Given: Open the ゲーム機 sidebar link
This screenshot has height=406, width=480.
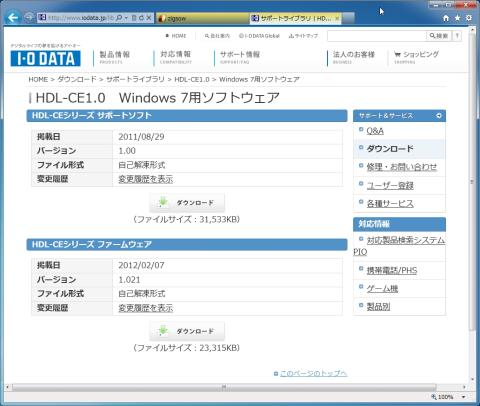Looking at the screenshot, I should [x=382, y=288].
